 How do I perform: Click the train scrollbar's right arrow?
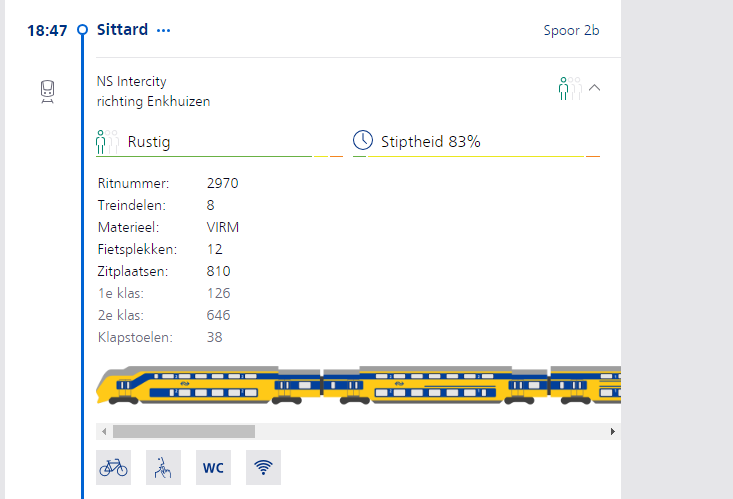point(613,431)
